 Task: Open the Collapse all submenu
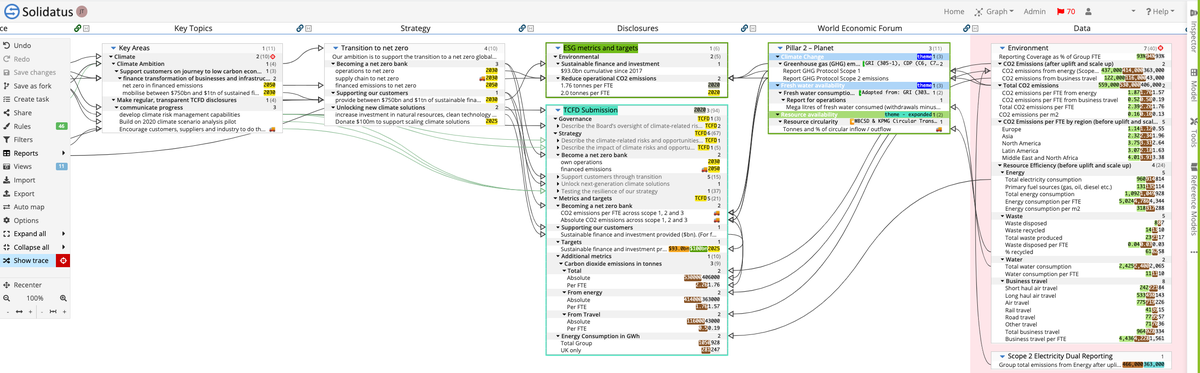pos(35,246)
